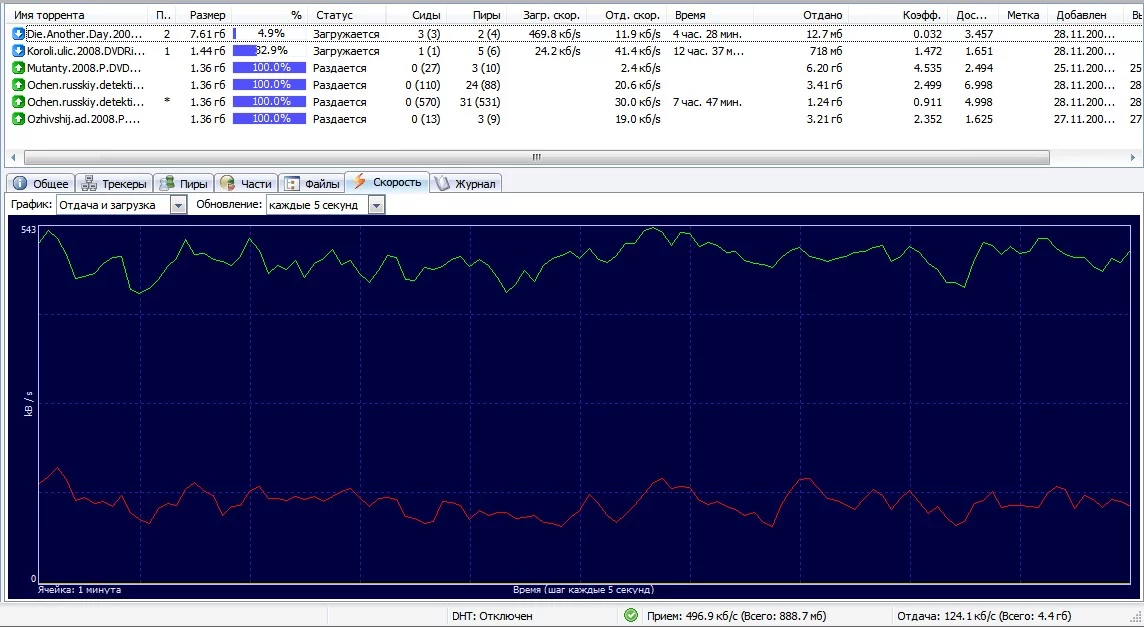This screenshot has width=1144, height=627.
Task: Click seeding icon of Mutanty.2008 torrent
Action: (x=18, y=68)
